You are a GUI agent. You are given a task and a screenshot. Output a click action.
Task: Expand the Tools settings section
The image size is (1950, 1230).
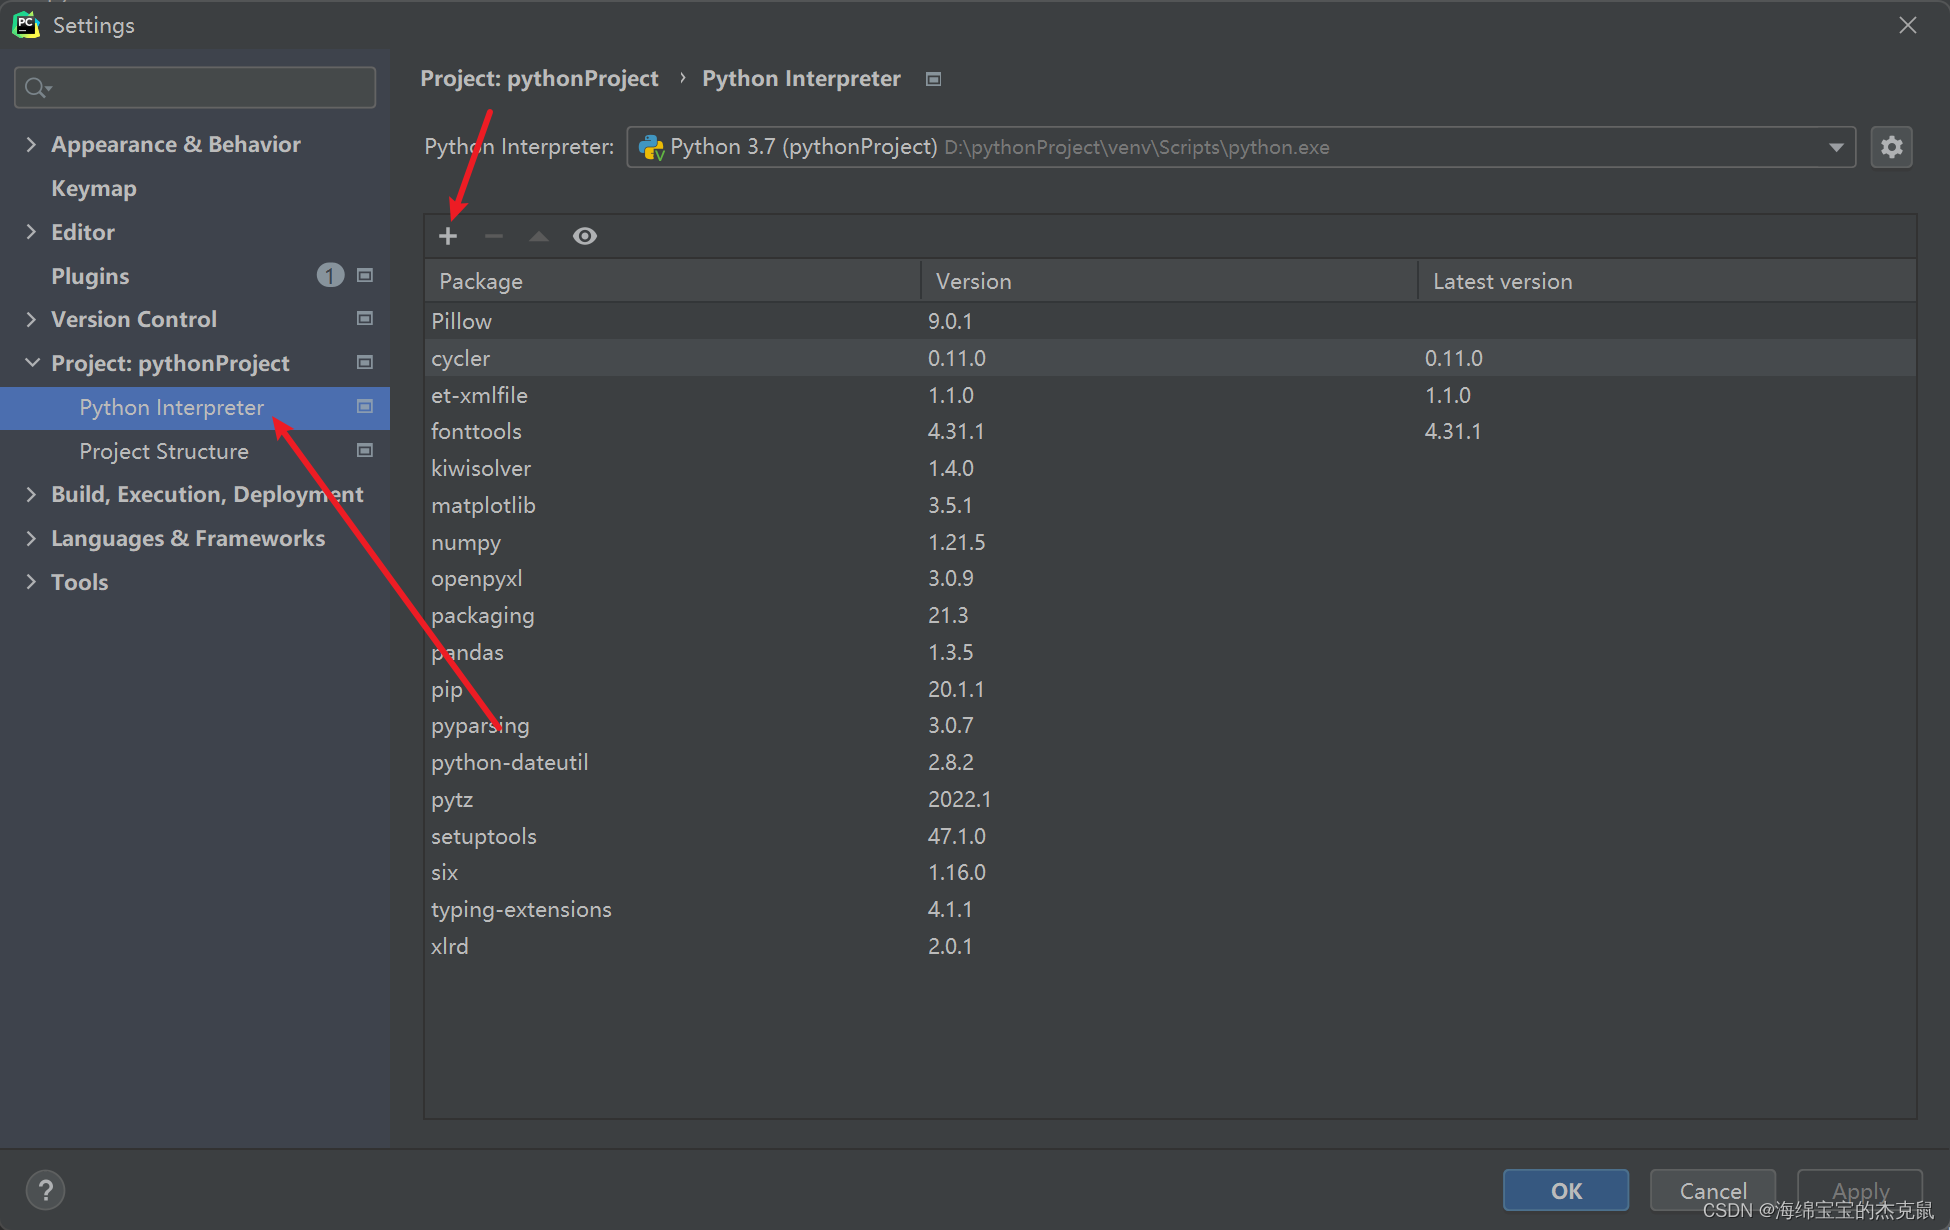[x=31, y=582]
